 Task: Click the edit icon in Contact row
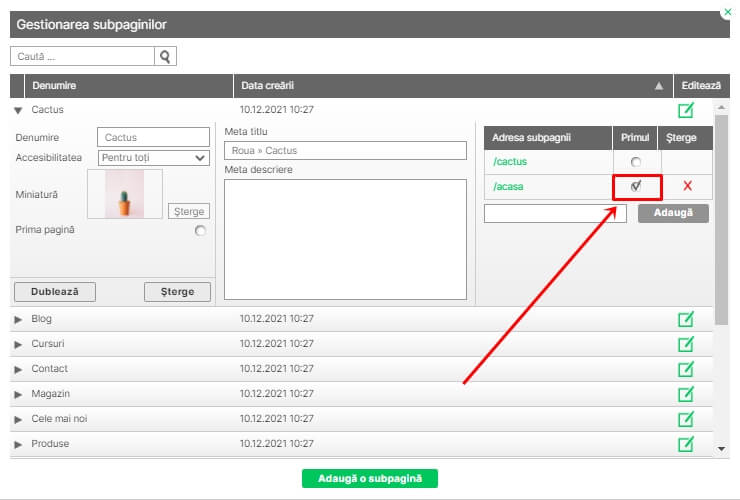point(686,368)
